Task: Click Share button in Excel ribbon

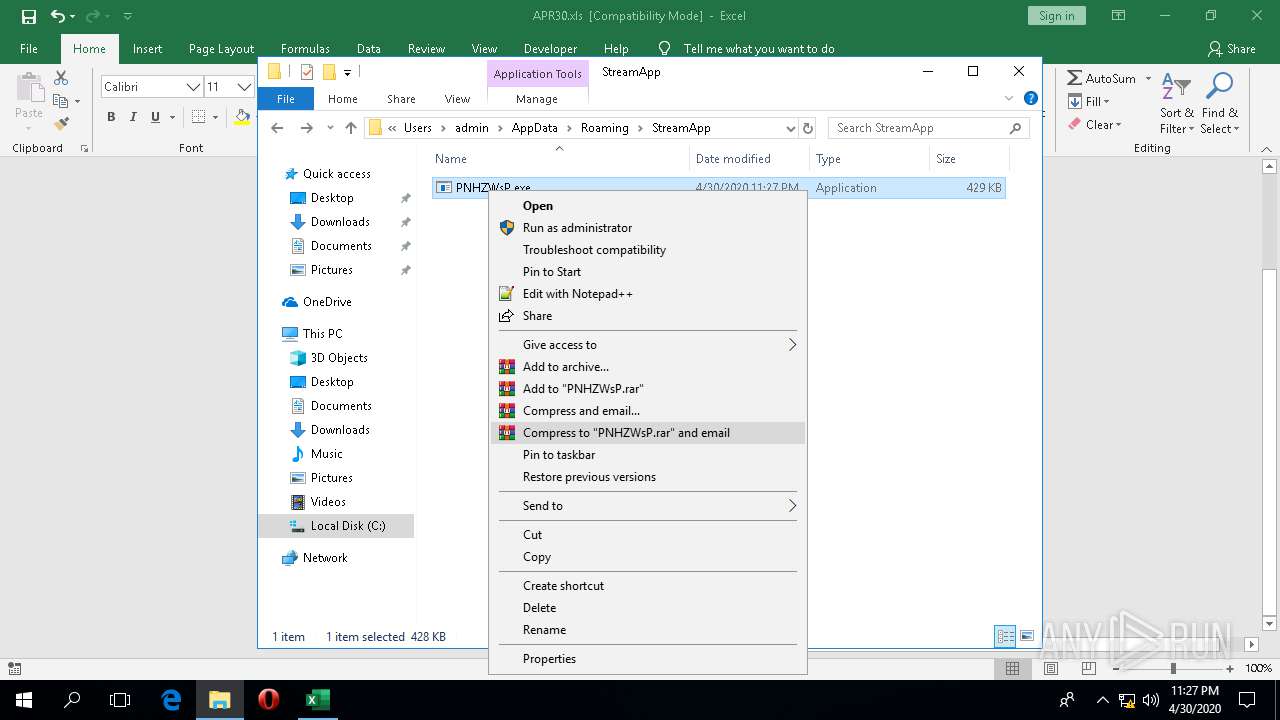Action: pyautogui.click(x=1231, y=48)
